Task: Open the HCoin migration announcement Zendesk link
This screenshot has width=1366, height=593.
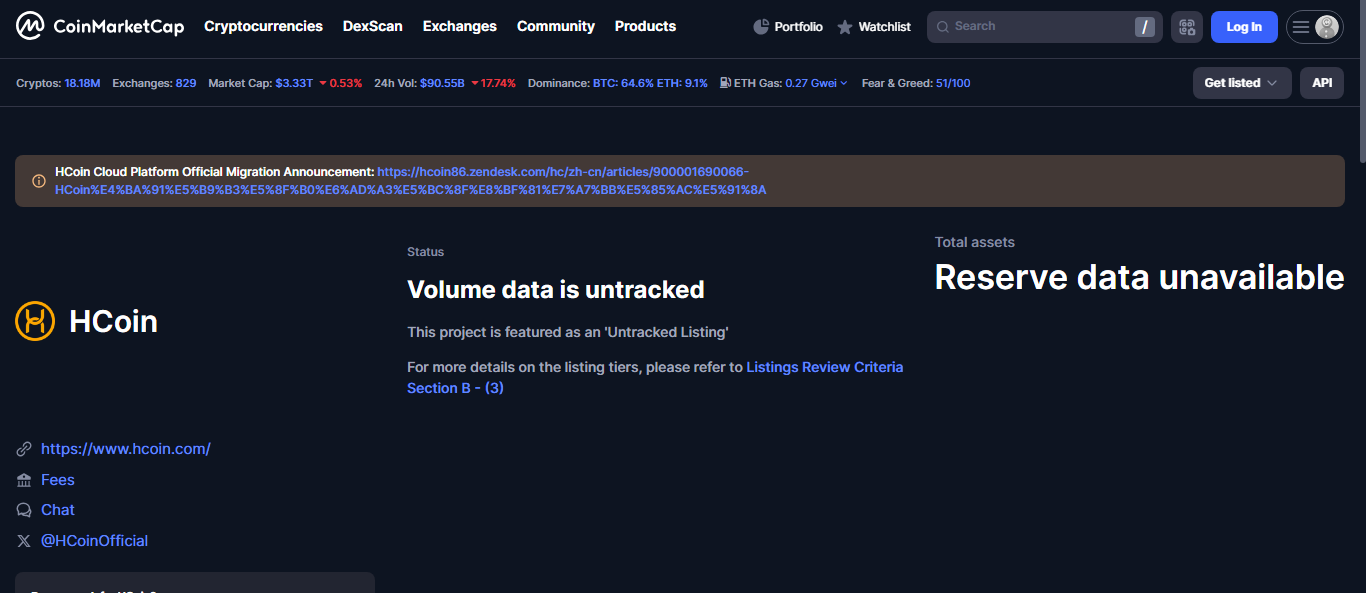Action: [410, 181]
